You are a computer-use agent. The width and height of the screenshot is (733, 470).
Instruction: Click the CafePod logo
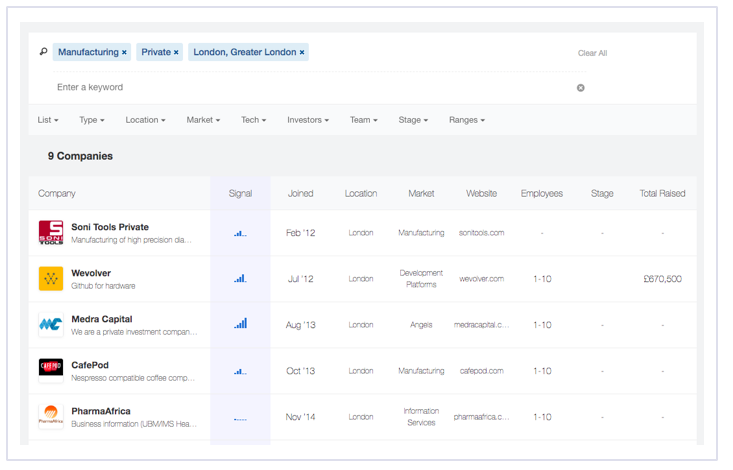[x=51, y=370]
